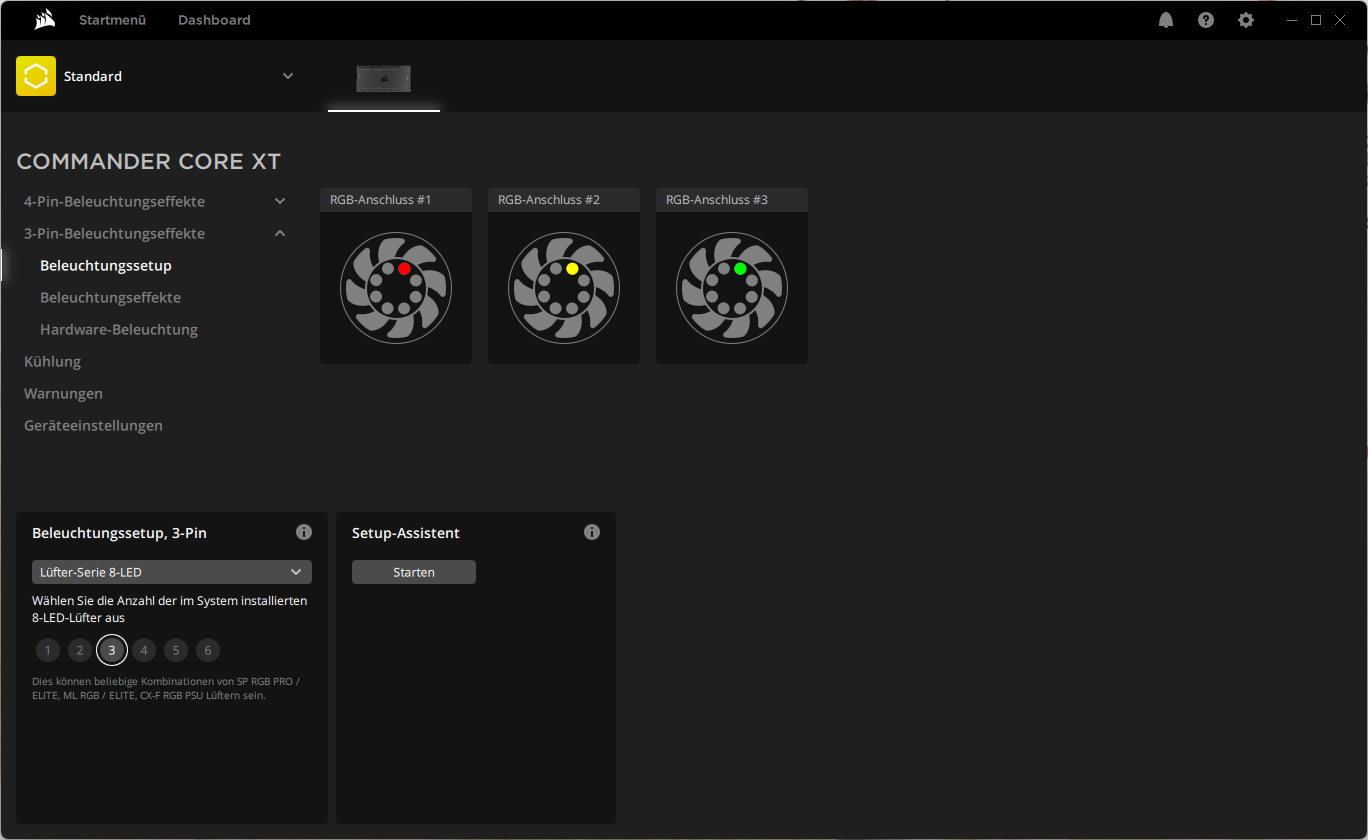Collapse 3-Pin-Beleuchtungseffekte section chevron

tap(280, 233)
